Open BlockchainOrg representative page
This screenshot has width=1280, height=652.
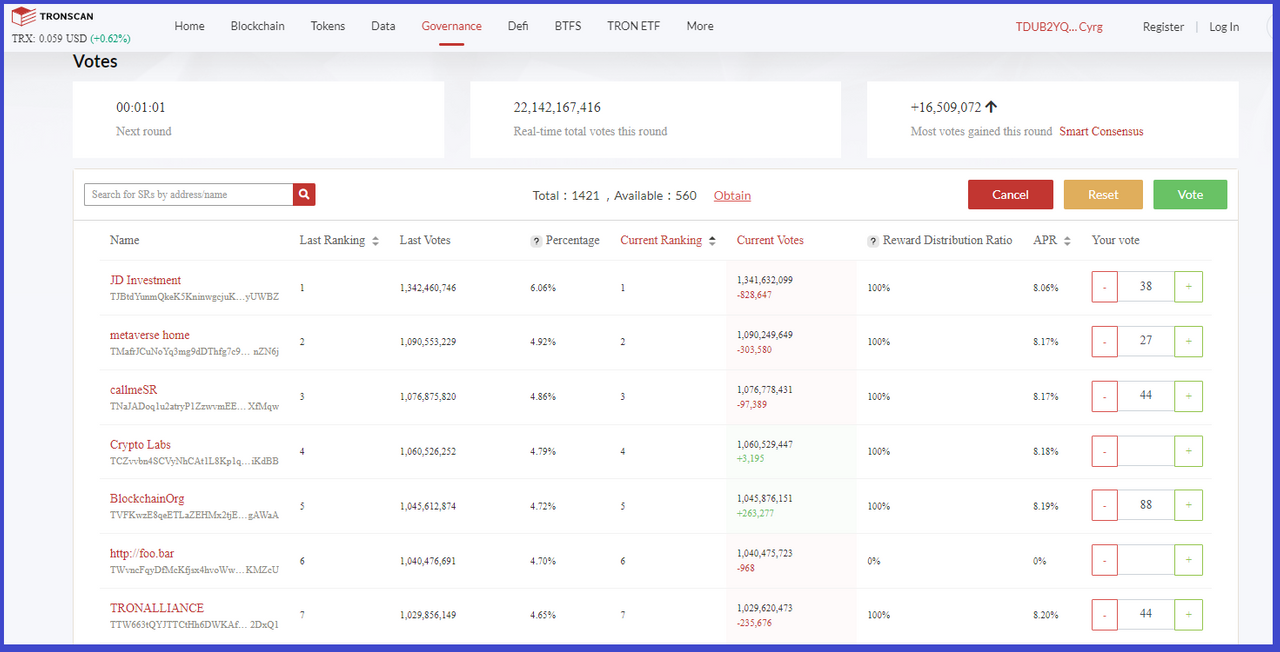click(147, 498)
